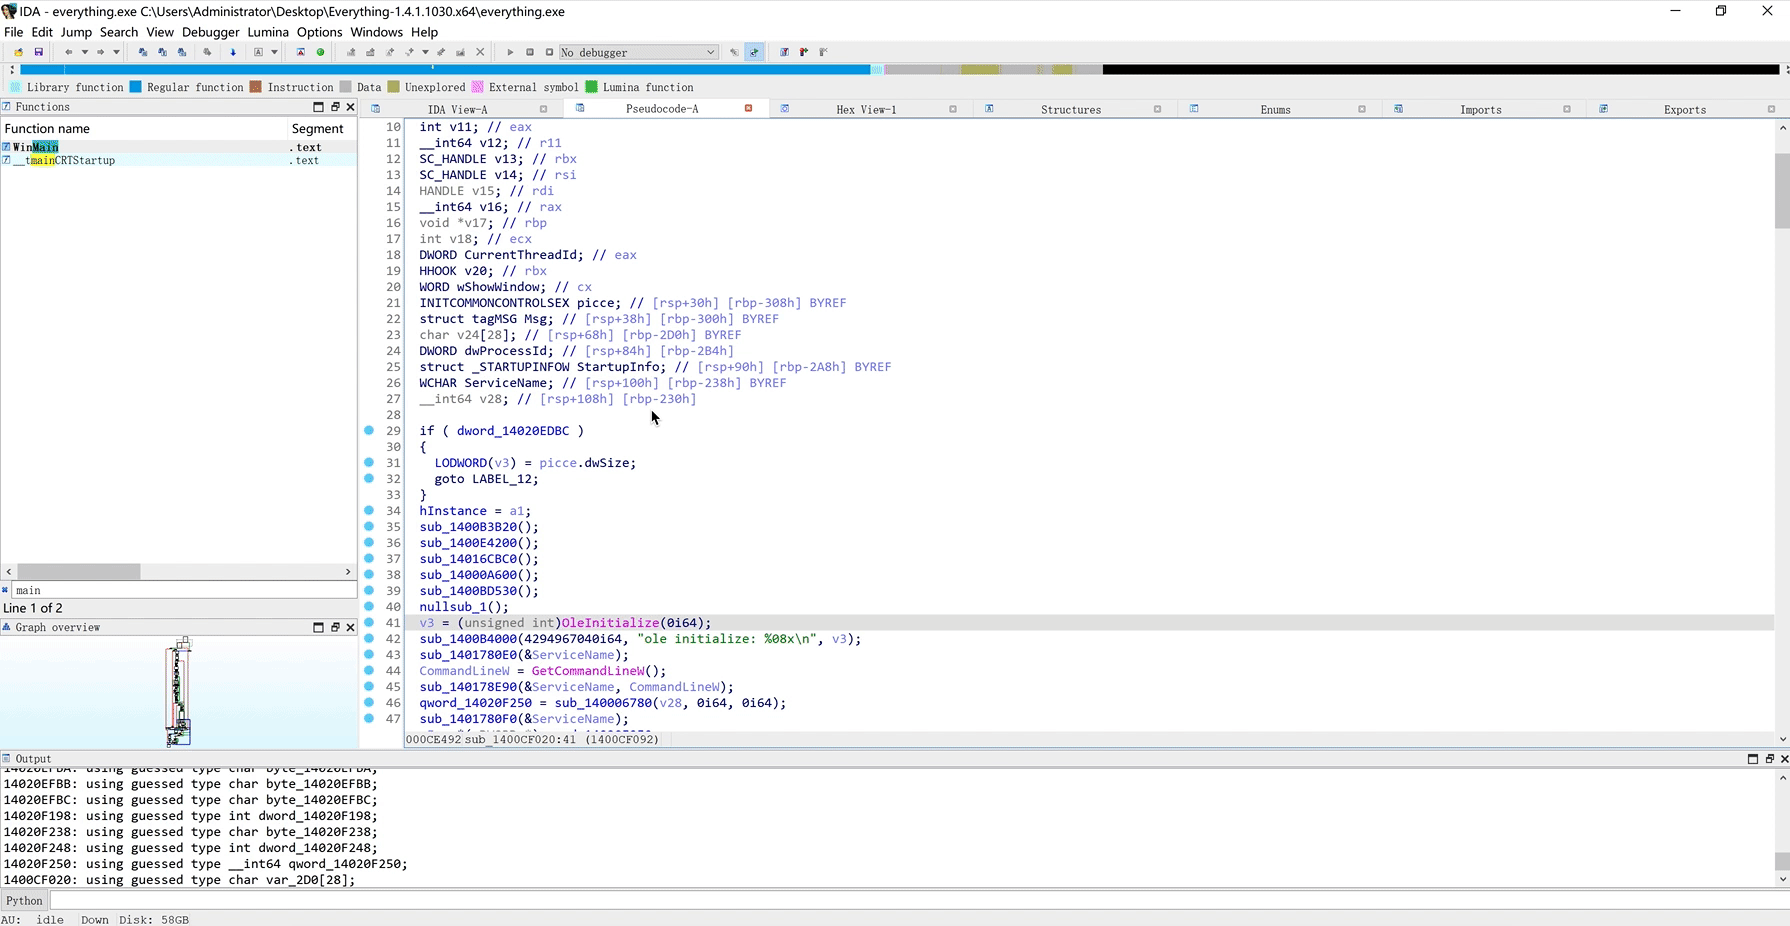
Task: Click the Open file toolbar icon
Action: [18, 52]
